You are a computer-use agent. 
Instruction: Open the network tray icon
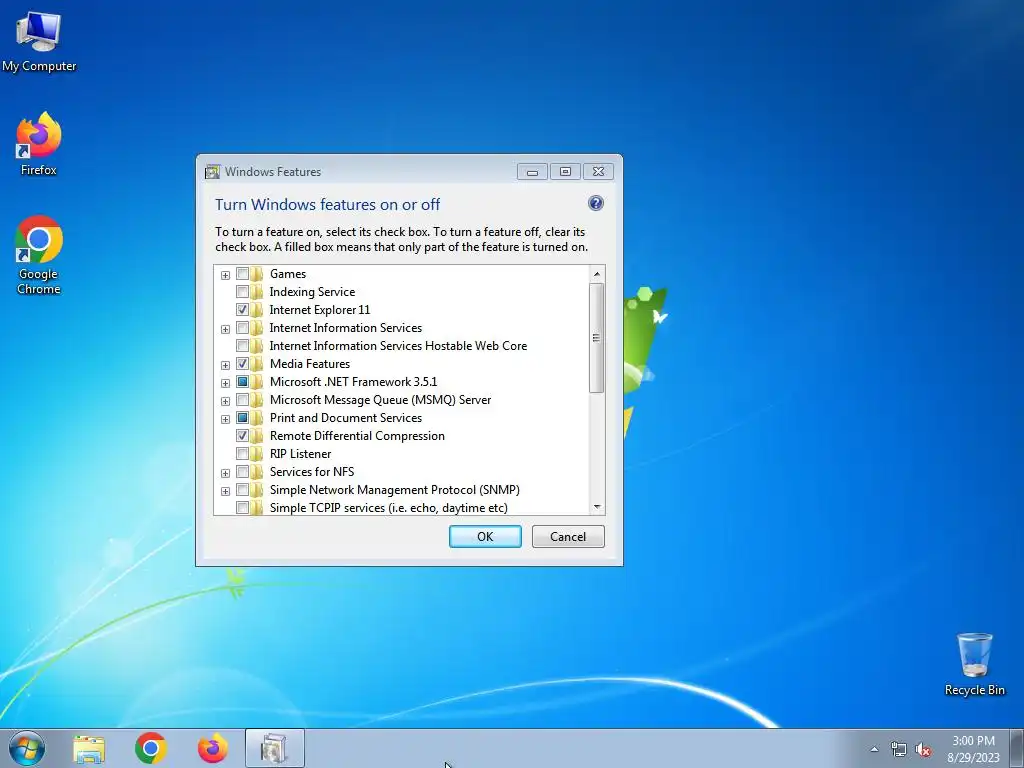[899, 749]
